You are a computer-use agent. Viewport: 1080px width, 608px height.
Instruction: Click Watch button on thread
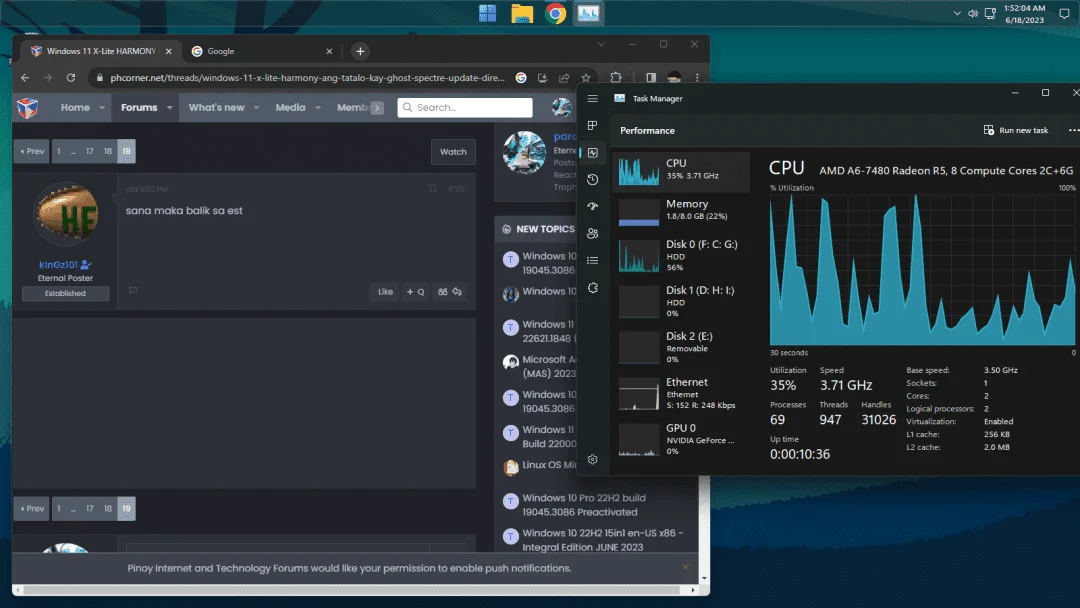(453, 151)
